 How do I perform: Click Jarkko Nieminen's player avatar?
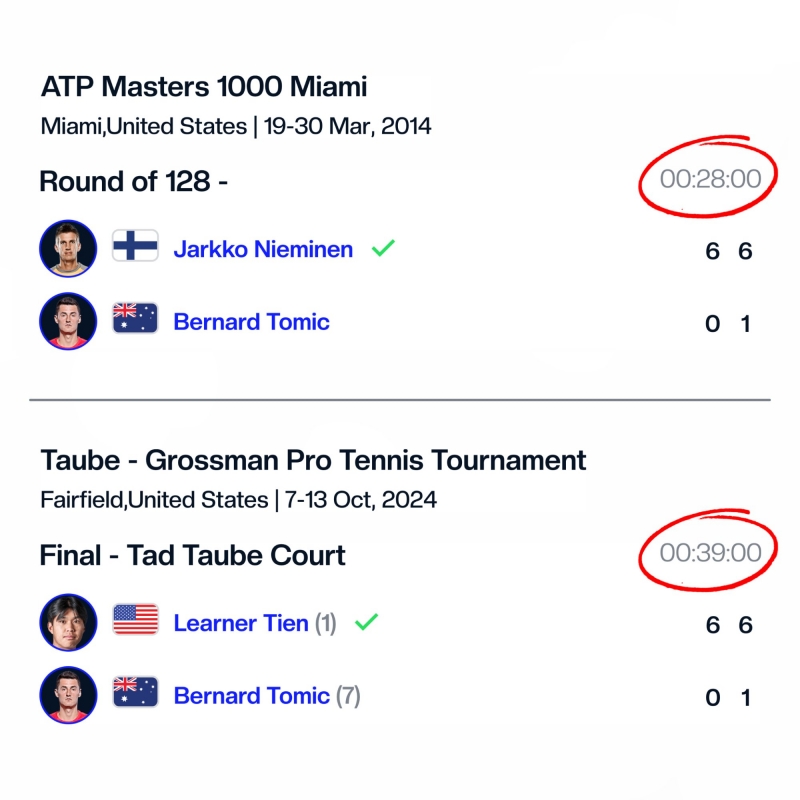click(68, 249)
